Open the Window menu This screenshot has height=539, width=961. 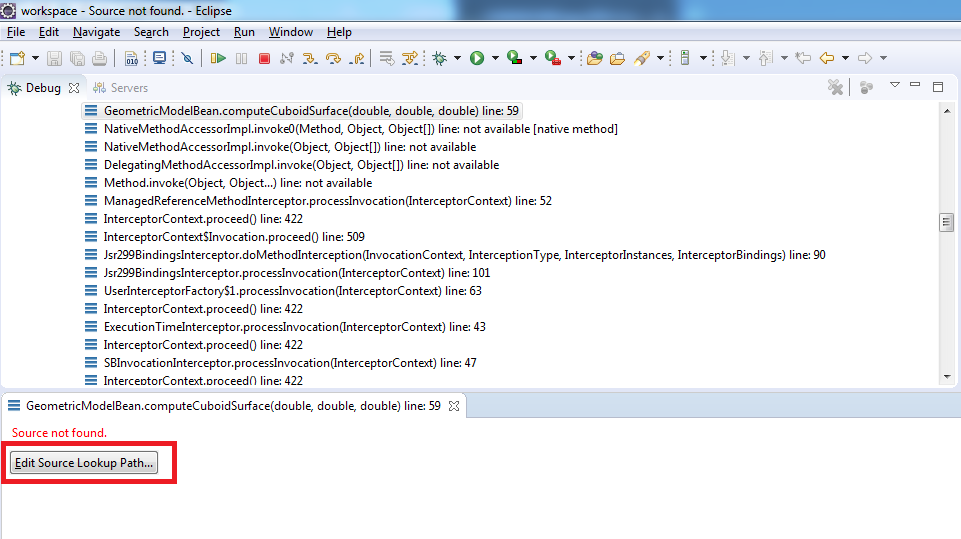(291, 32)
